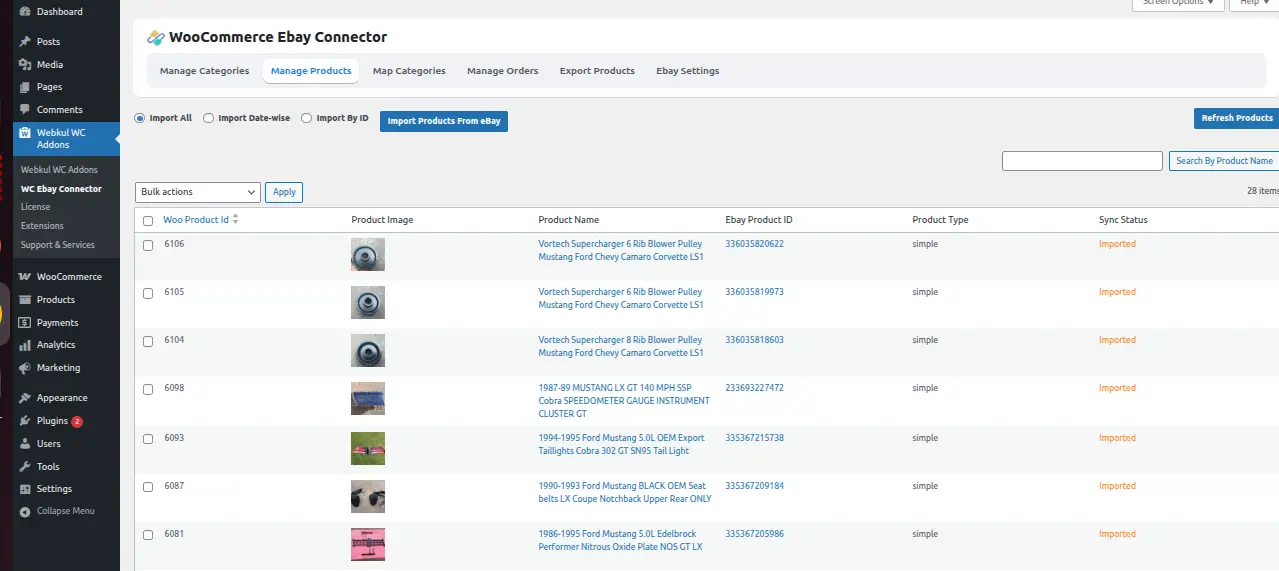Click the WooCommerce icon in sidebar
The image size is (1279, 571).
click(24, 277)
